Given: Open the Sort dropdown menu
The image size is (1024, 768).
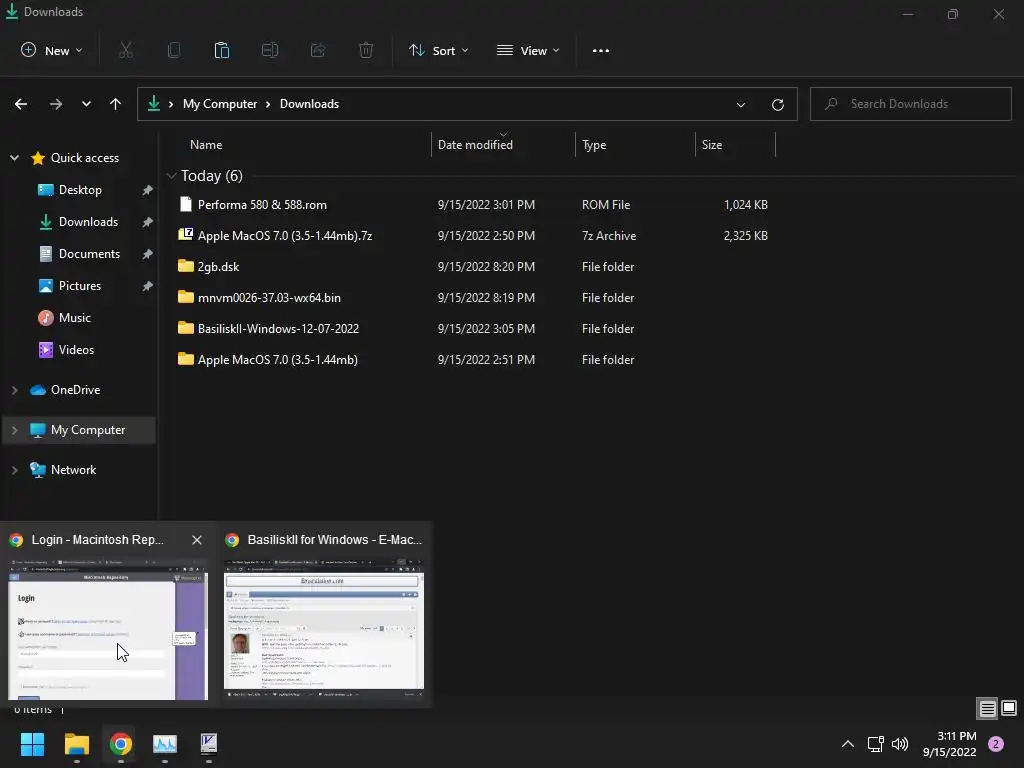Looking at the screenshot, I should tap(438, 50).
